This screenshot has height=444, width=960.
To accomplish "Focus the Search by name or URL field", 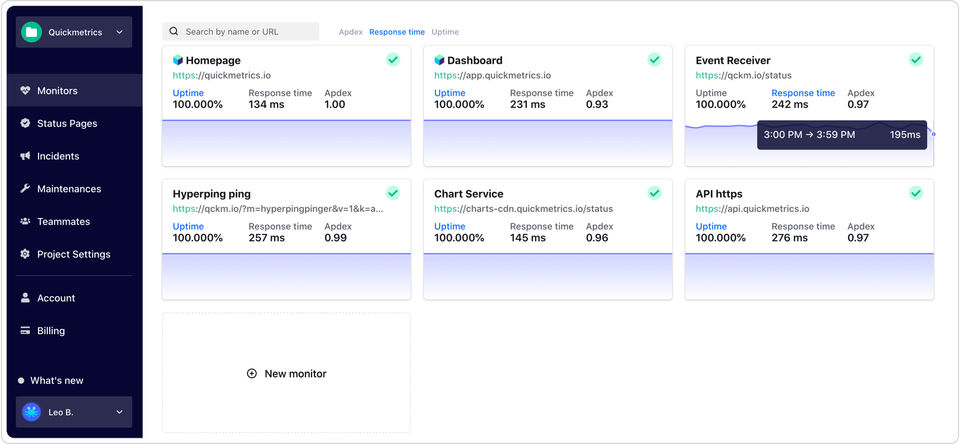I will coord(241,31).
